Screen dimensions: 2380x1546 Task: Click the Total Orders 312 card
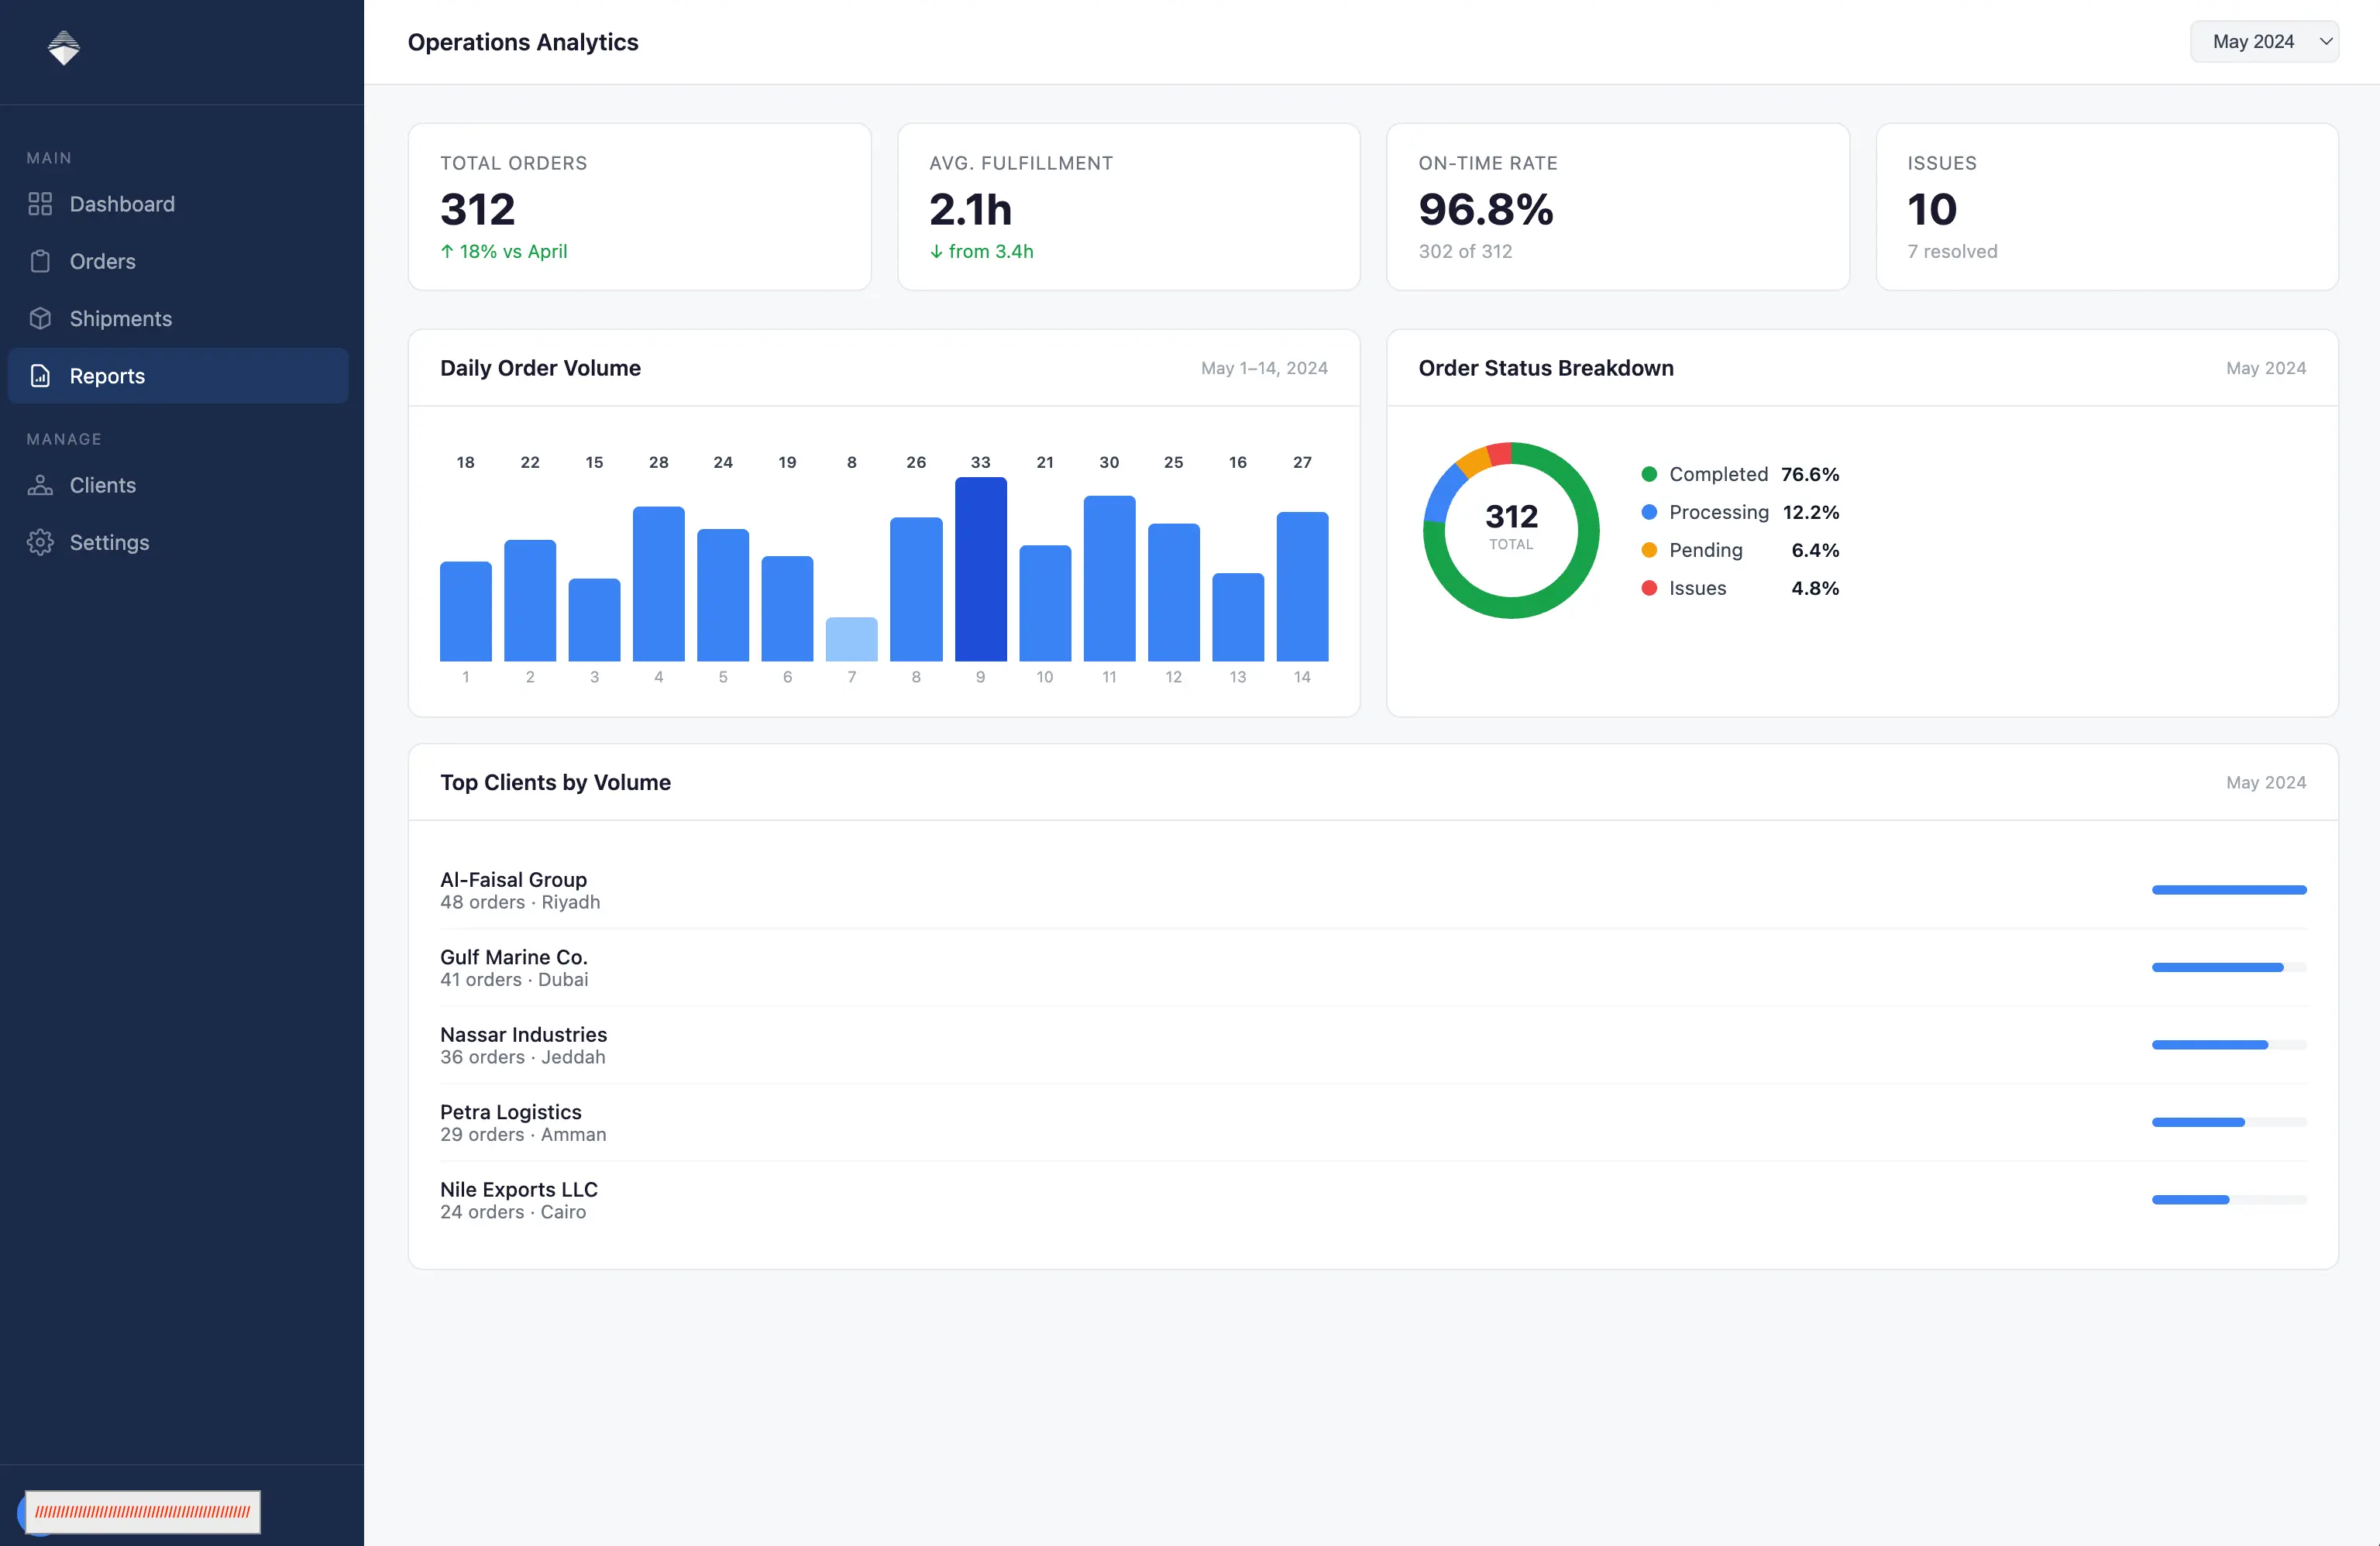[x=639, y=207]
